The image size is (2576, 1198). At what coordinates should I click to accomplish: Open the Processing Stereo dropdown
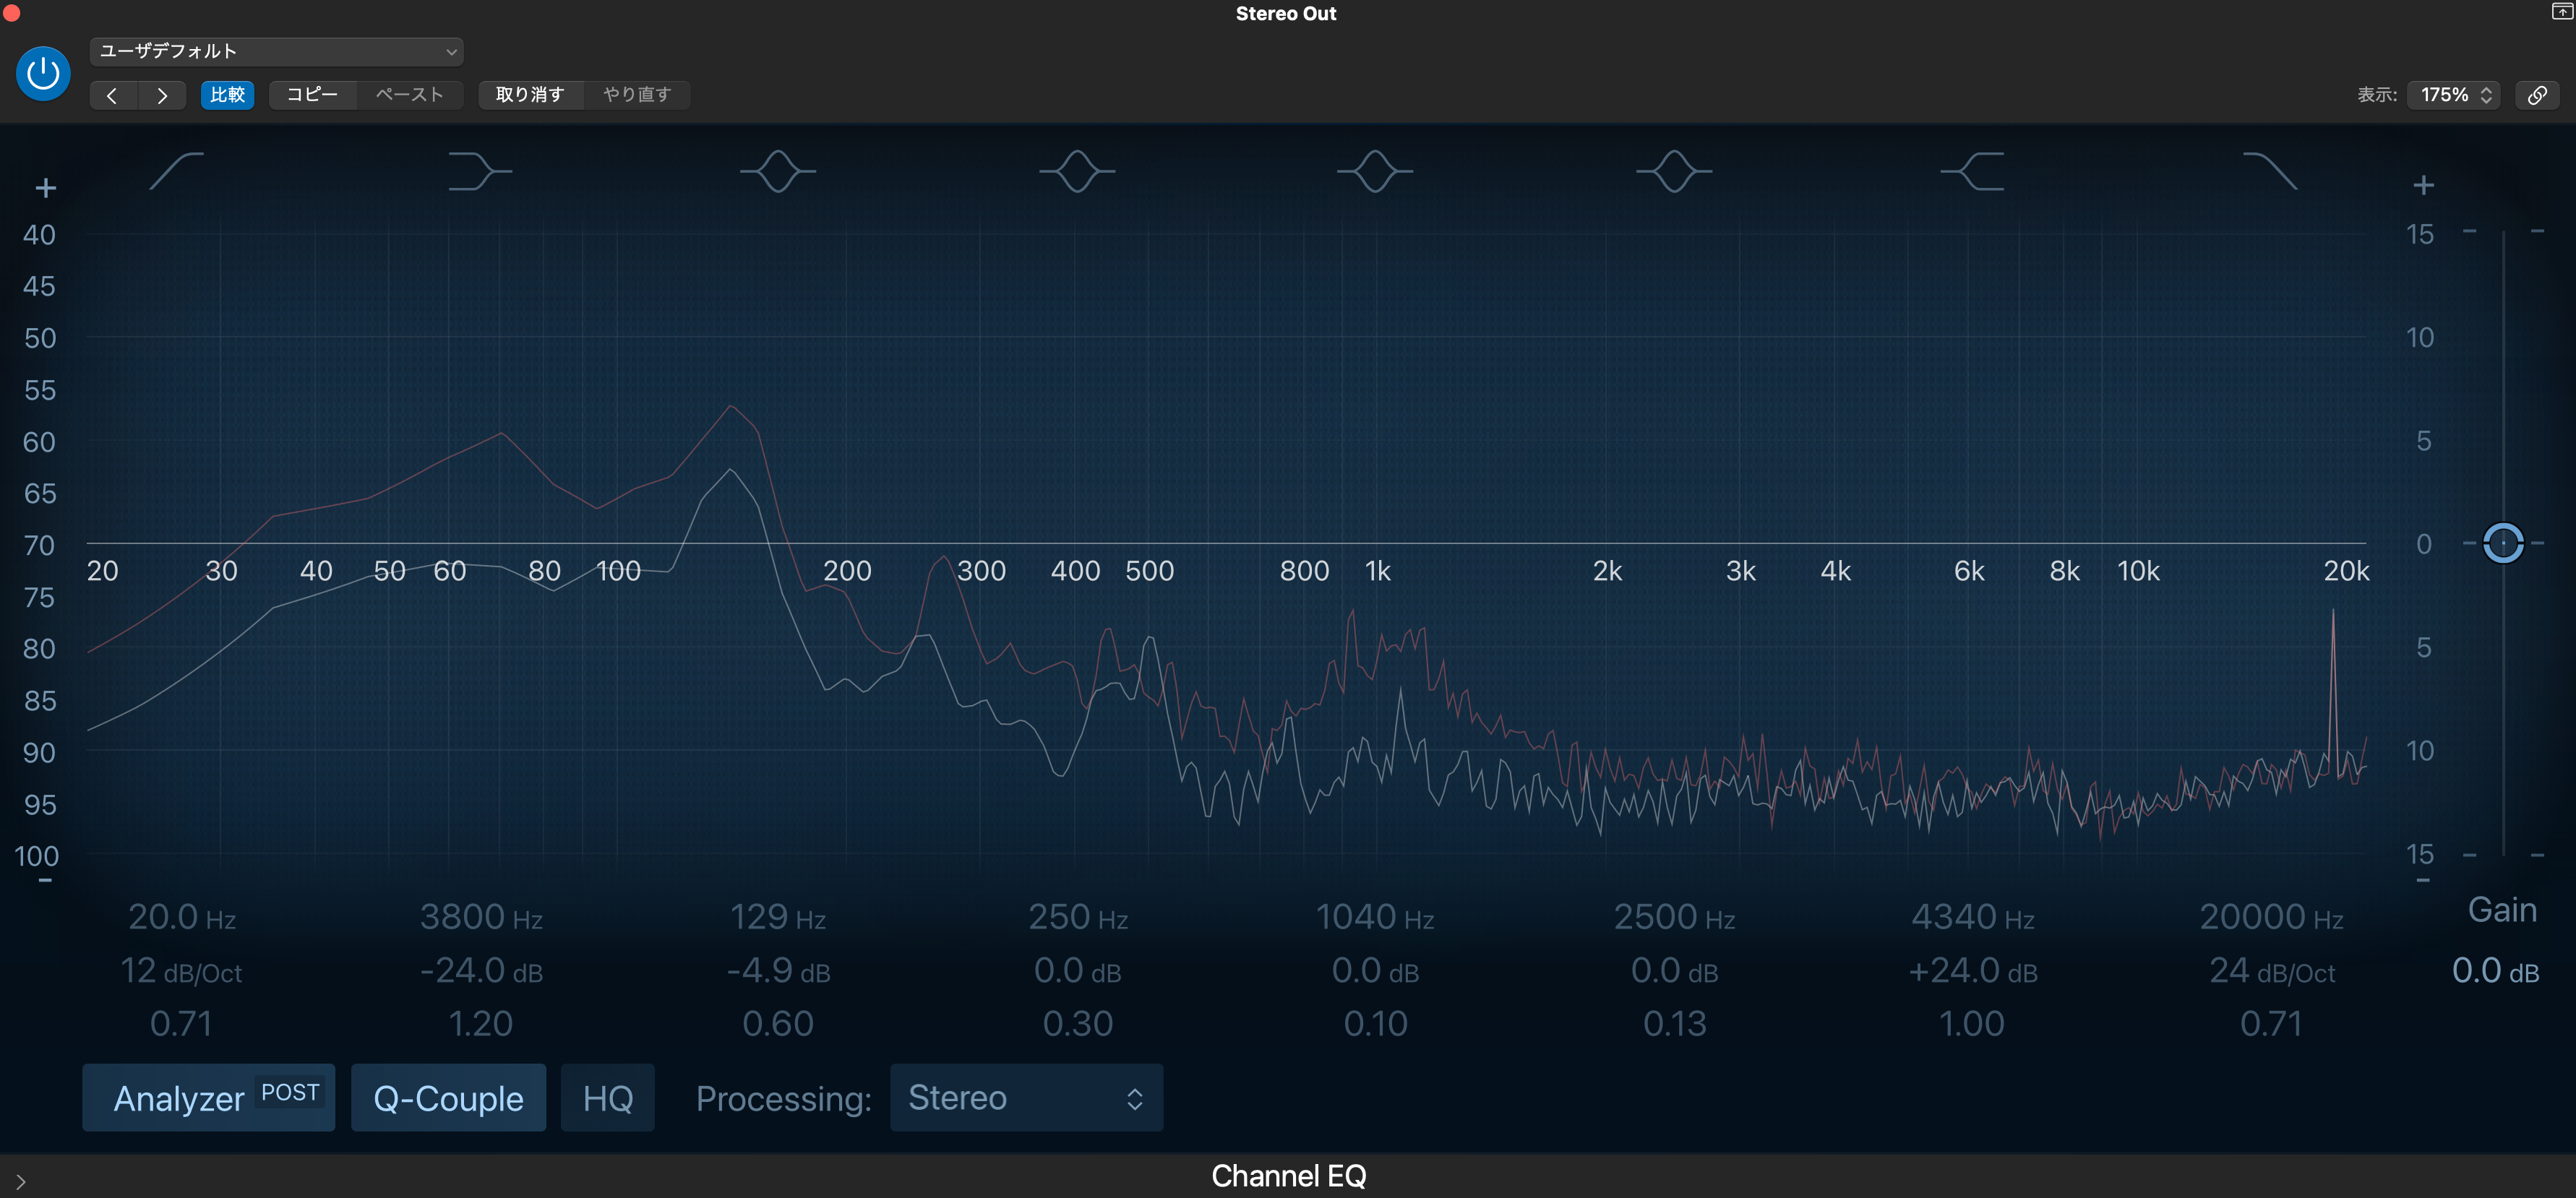point(1026,1098)
